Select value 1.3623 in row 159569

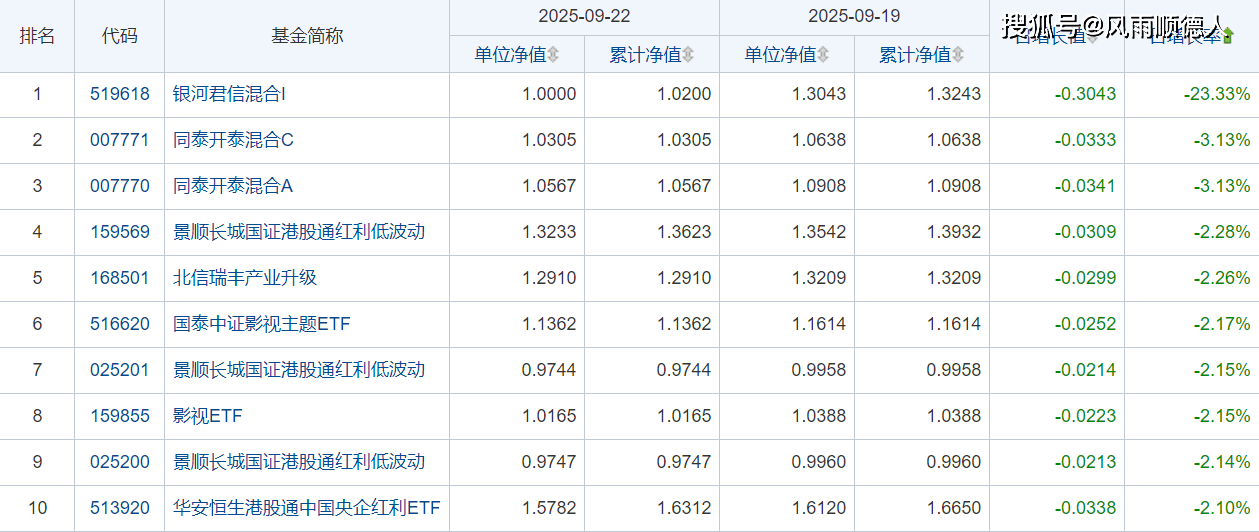tap(684, 232)
